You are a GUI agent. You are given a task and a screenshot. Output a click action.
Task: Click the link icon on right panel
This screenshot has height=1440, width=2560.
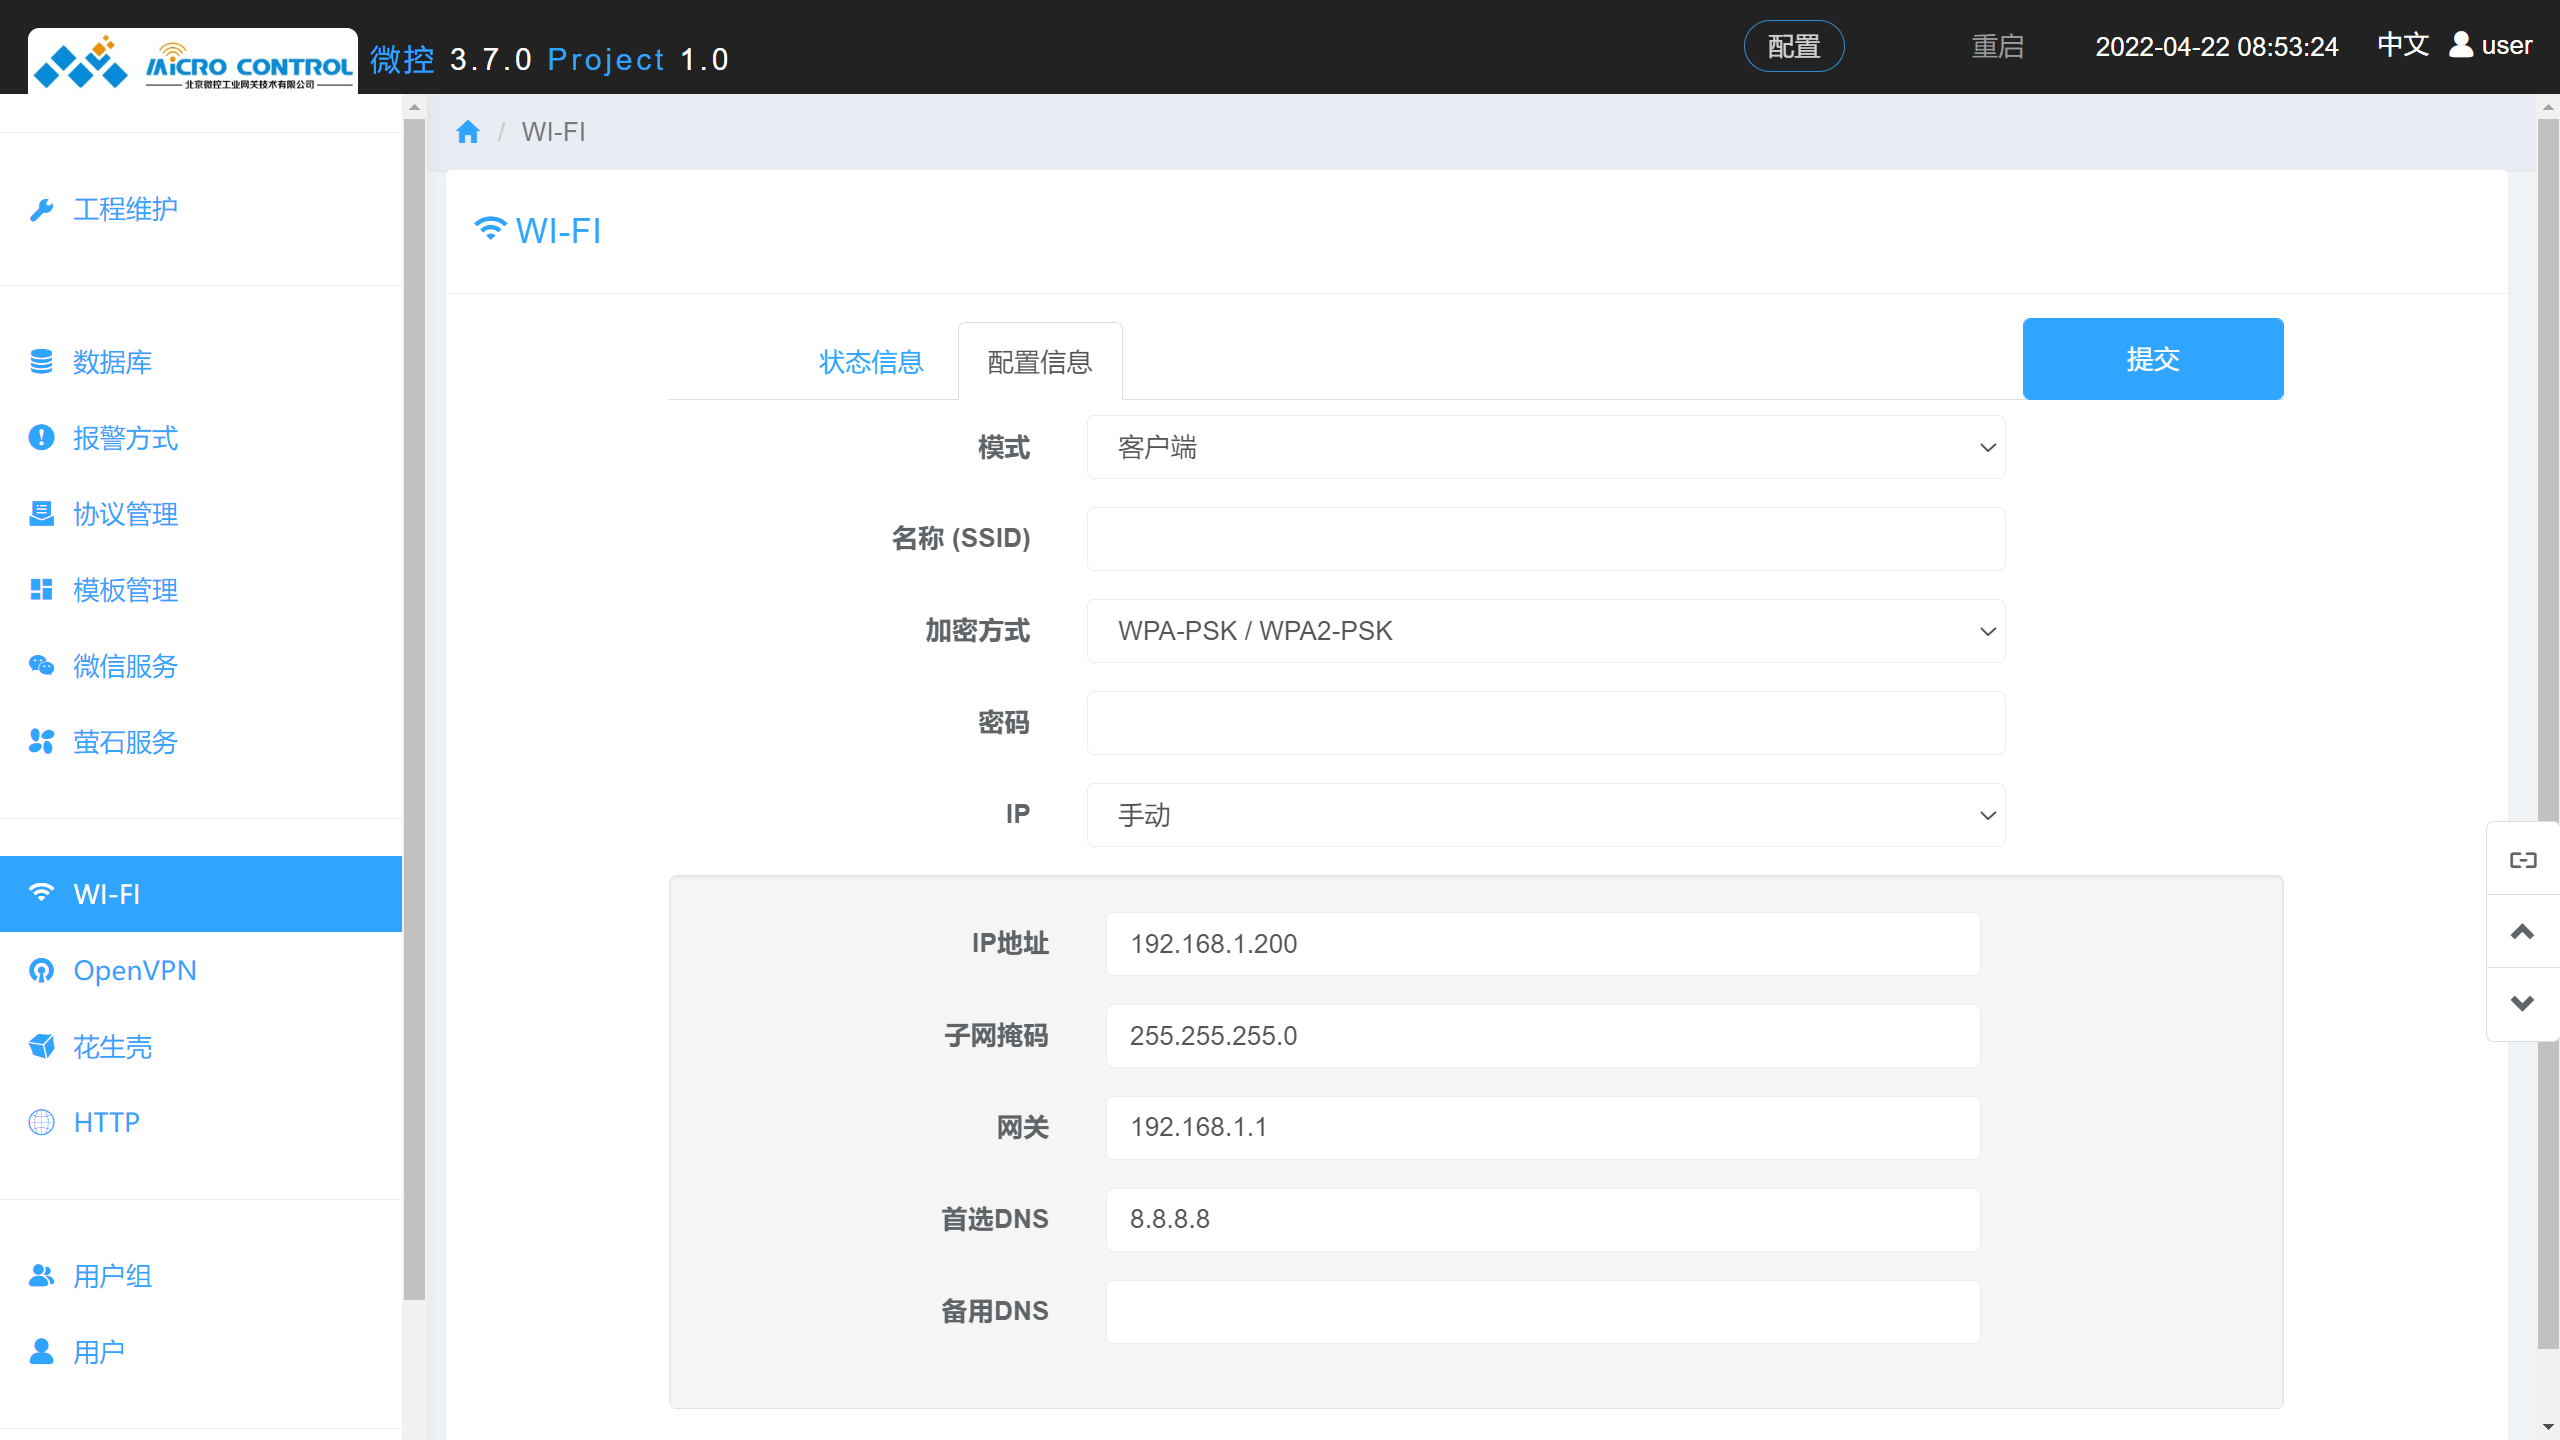tap(2522, 860)
